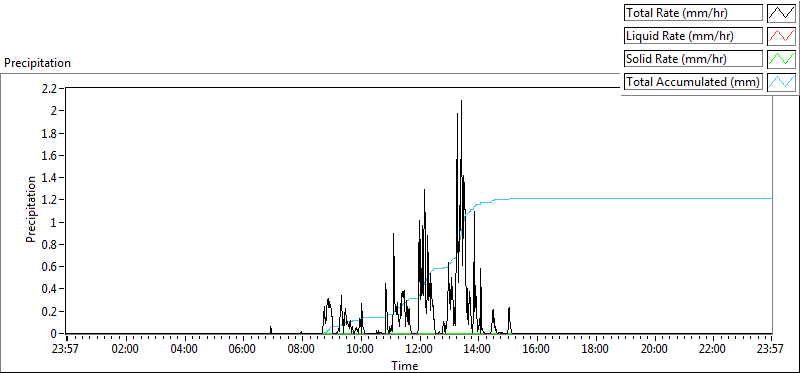Click the 02:00 x-axis tick label

click(x=126, y=350)
